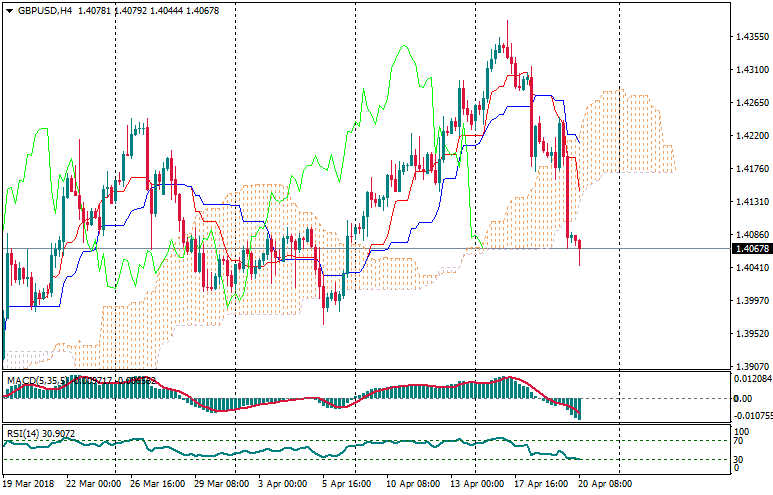Click the 1.40860 price axis label
773x495 pixels.
coord(751,235)
